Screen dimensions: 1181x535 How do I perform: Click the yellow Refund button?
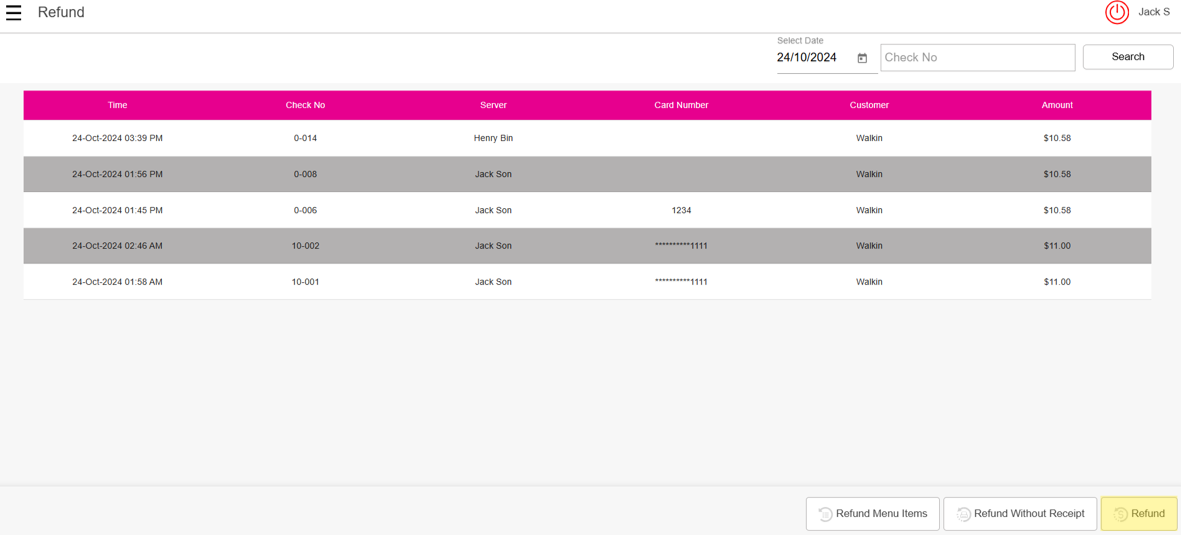1138,514
